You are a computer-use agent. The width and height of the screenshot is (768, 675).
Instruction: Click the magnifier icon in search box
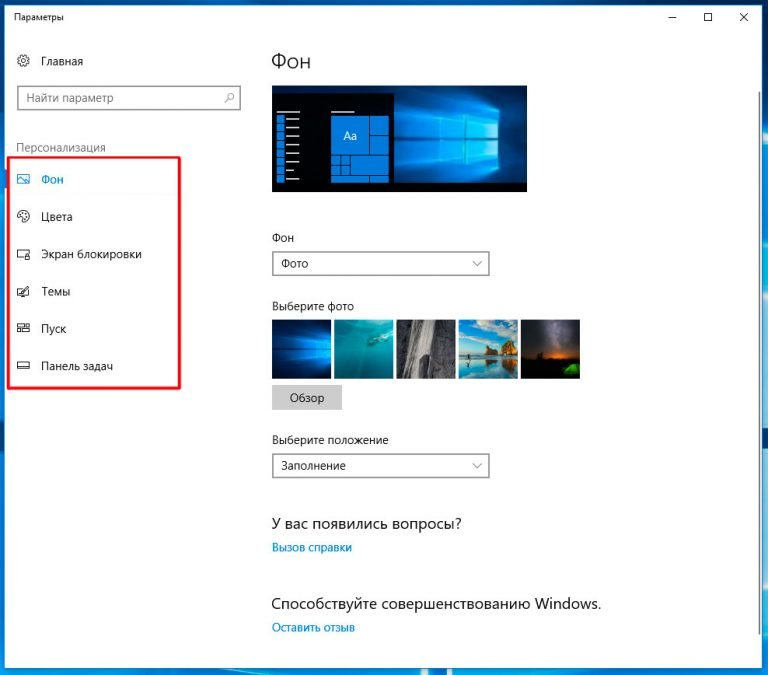[229, 99]
